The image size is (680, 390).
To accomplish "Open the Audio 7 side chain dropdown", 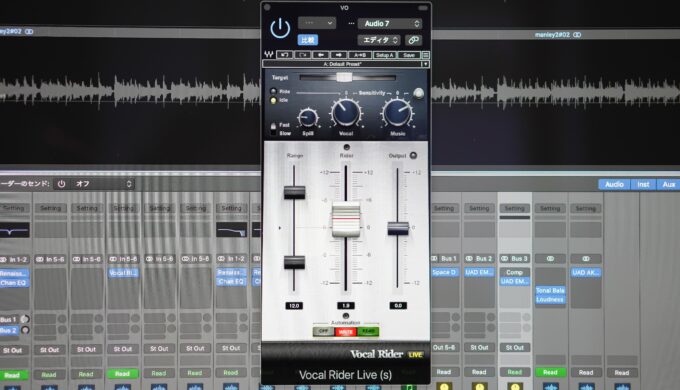I will pos(389,23).
